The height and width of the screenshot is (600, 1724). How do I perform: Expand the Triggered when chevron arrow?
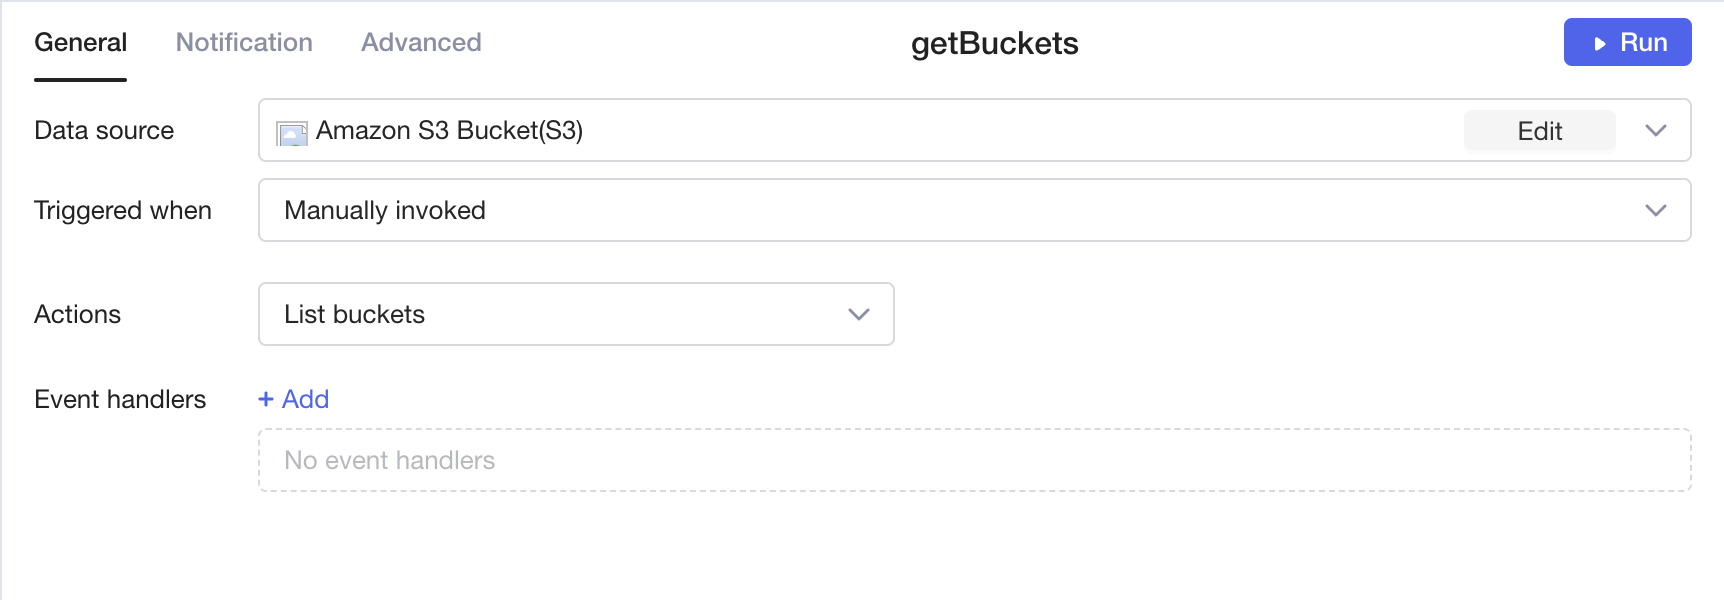tap(1656, 210)
